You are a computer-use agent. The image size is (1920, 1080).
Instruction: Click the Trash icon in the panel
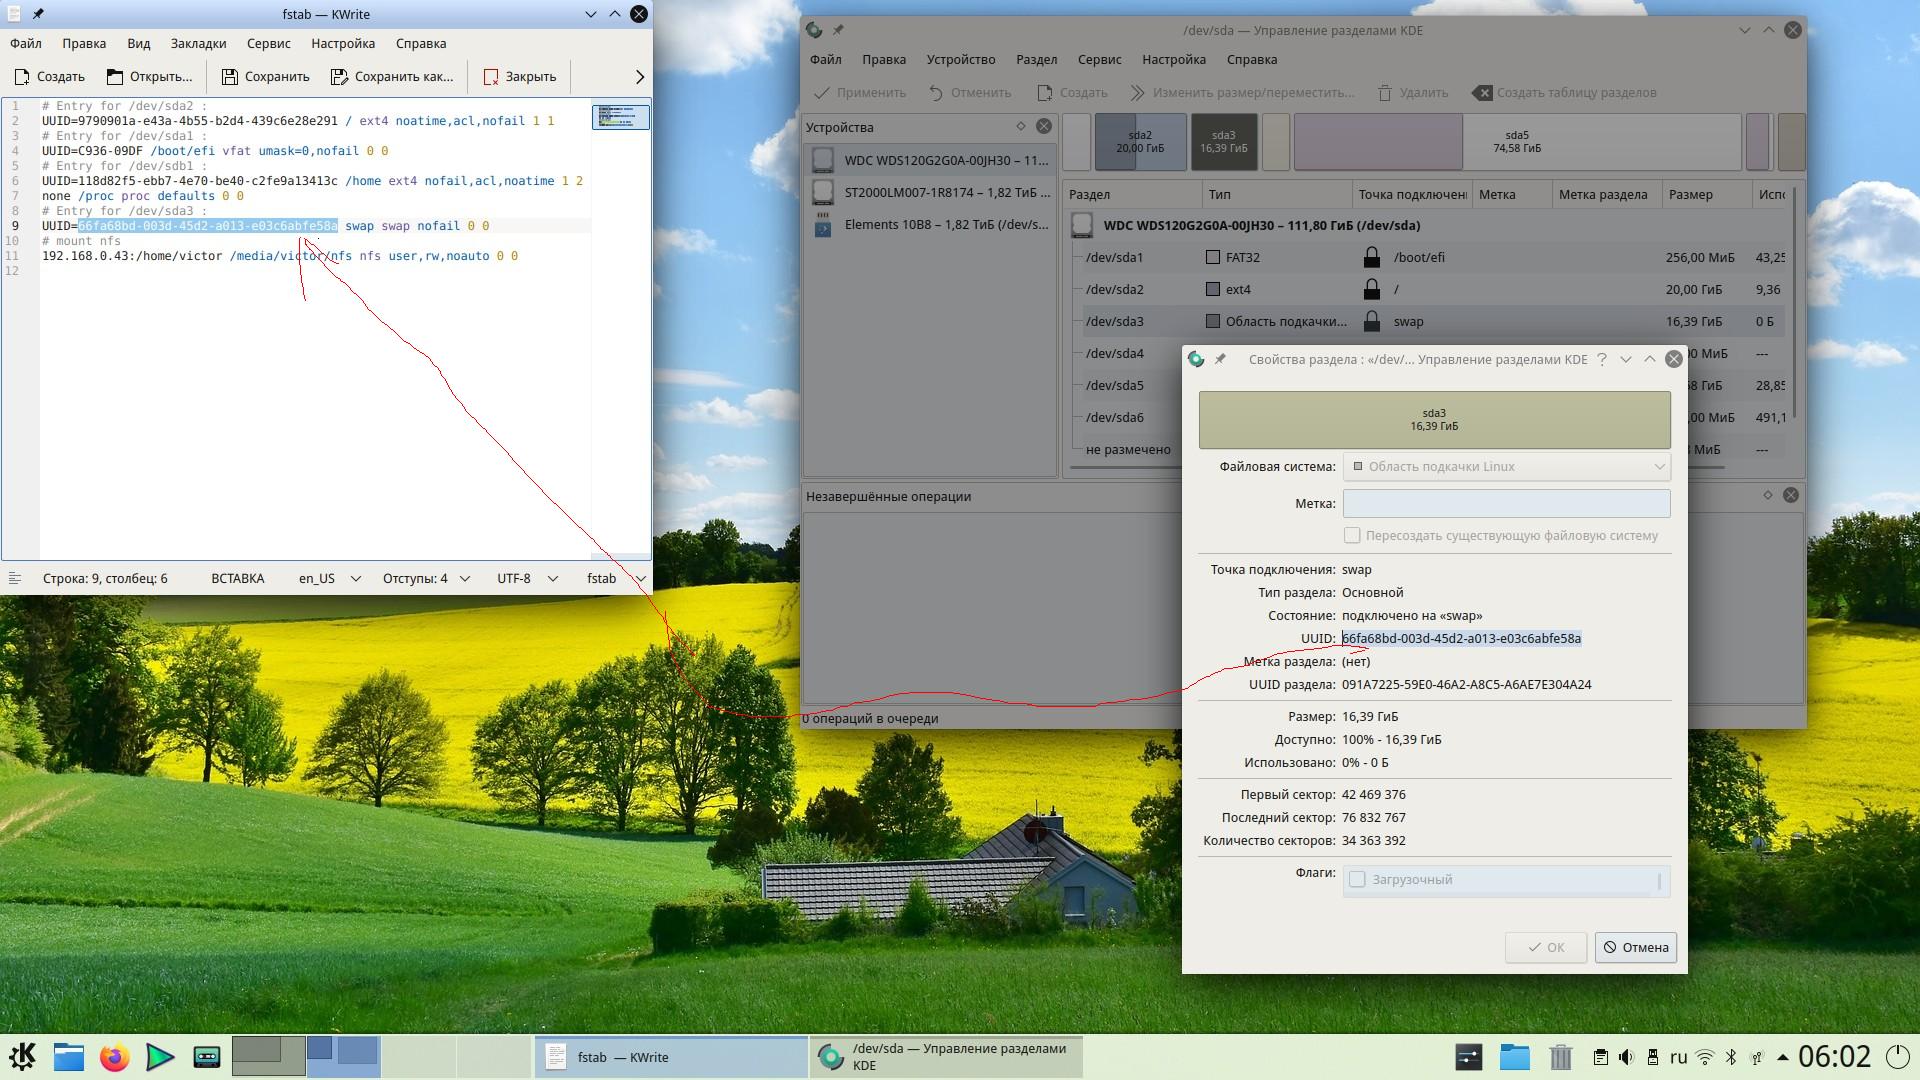pos(1560,1057)
